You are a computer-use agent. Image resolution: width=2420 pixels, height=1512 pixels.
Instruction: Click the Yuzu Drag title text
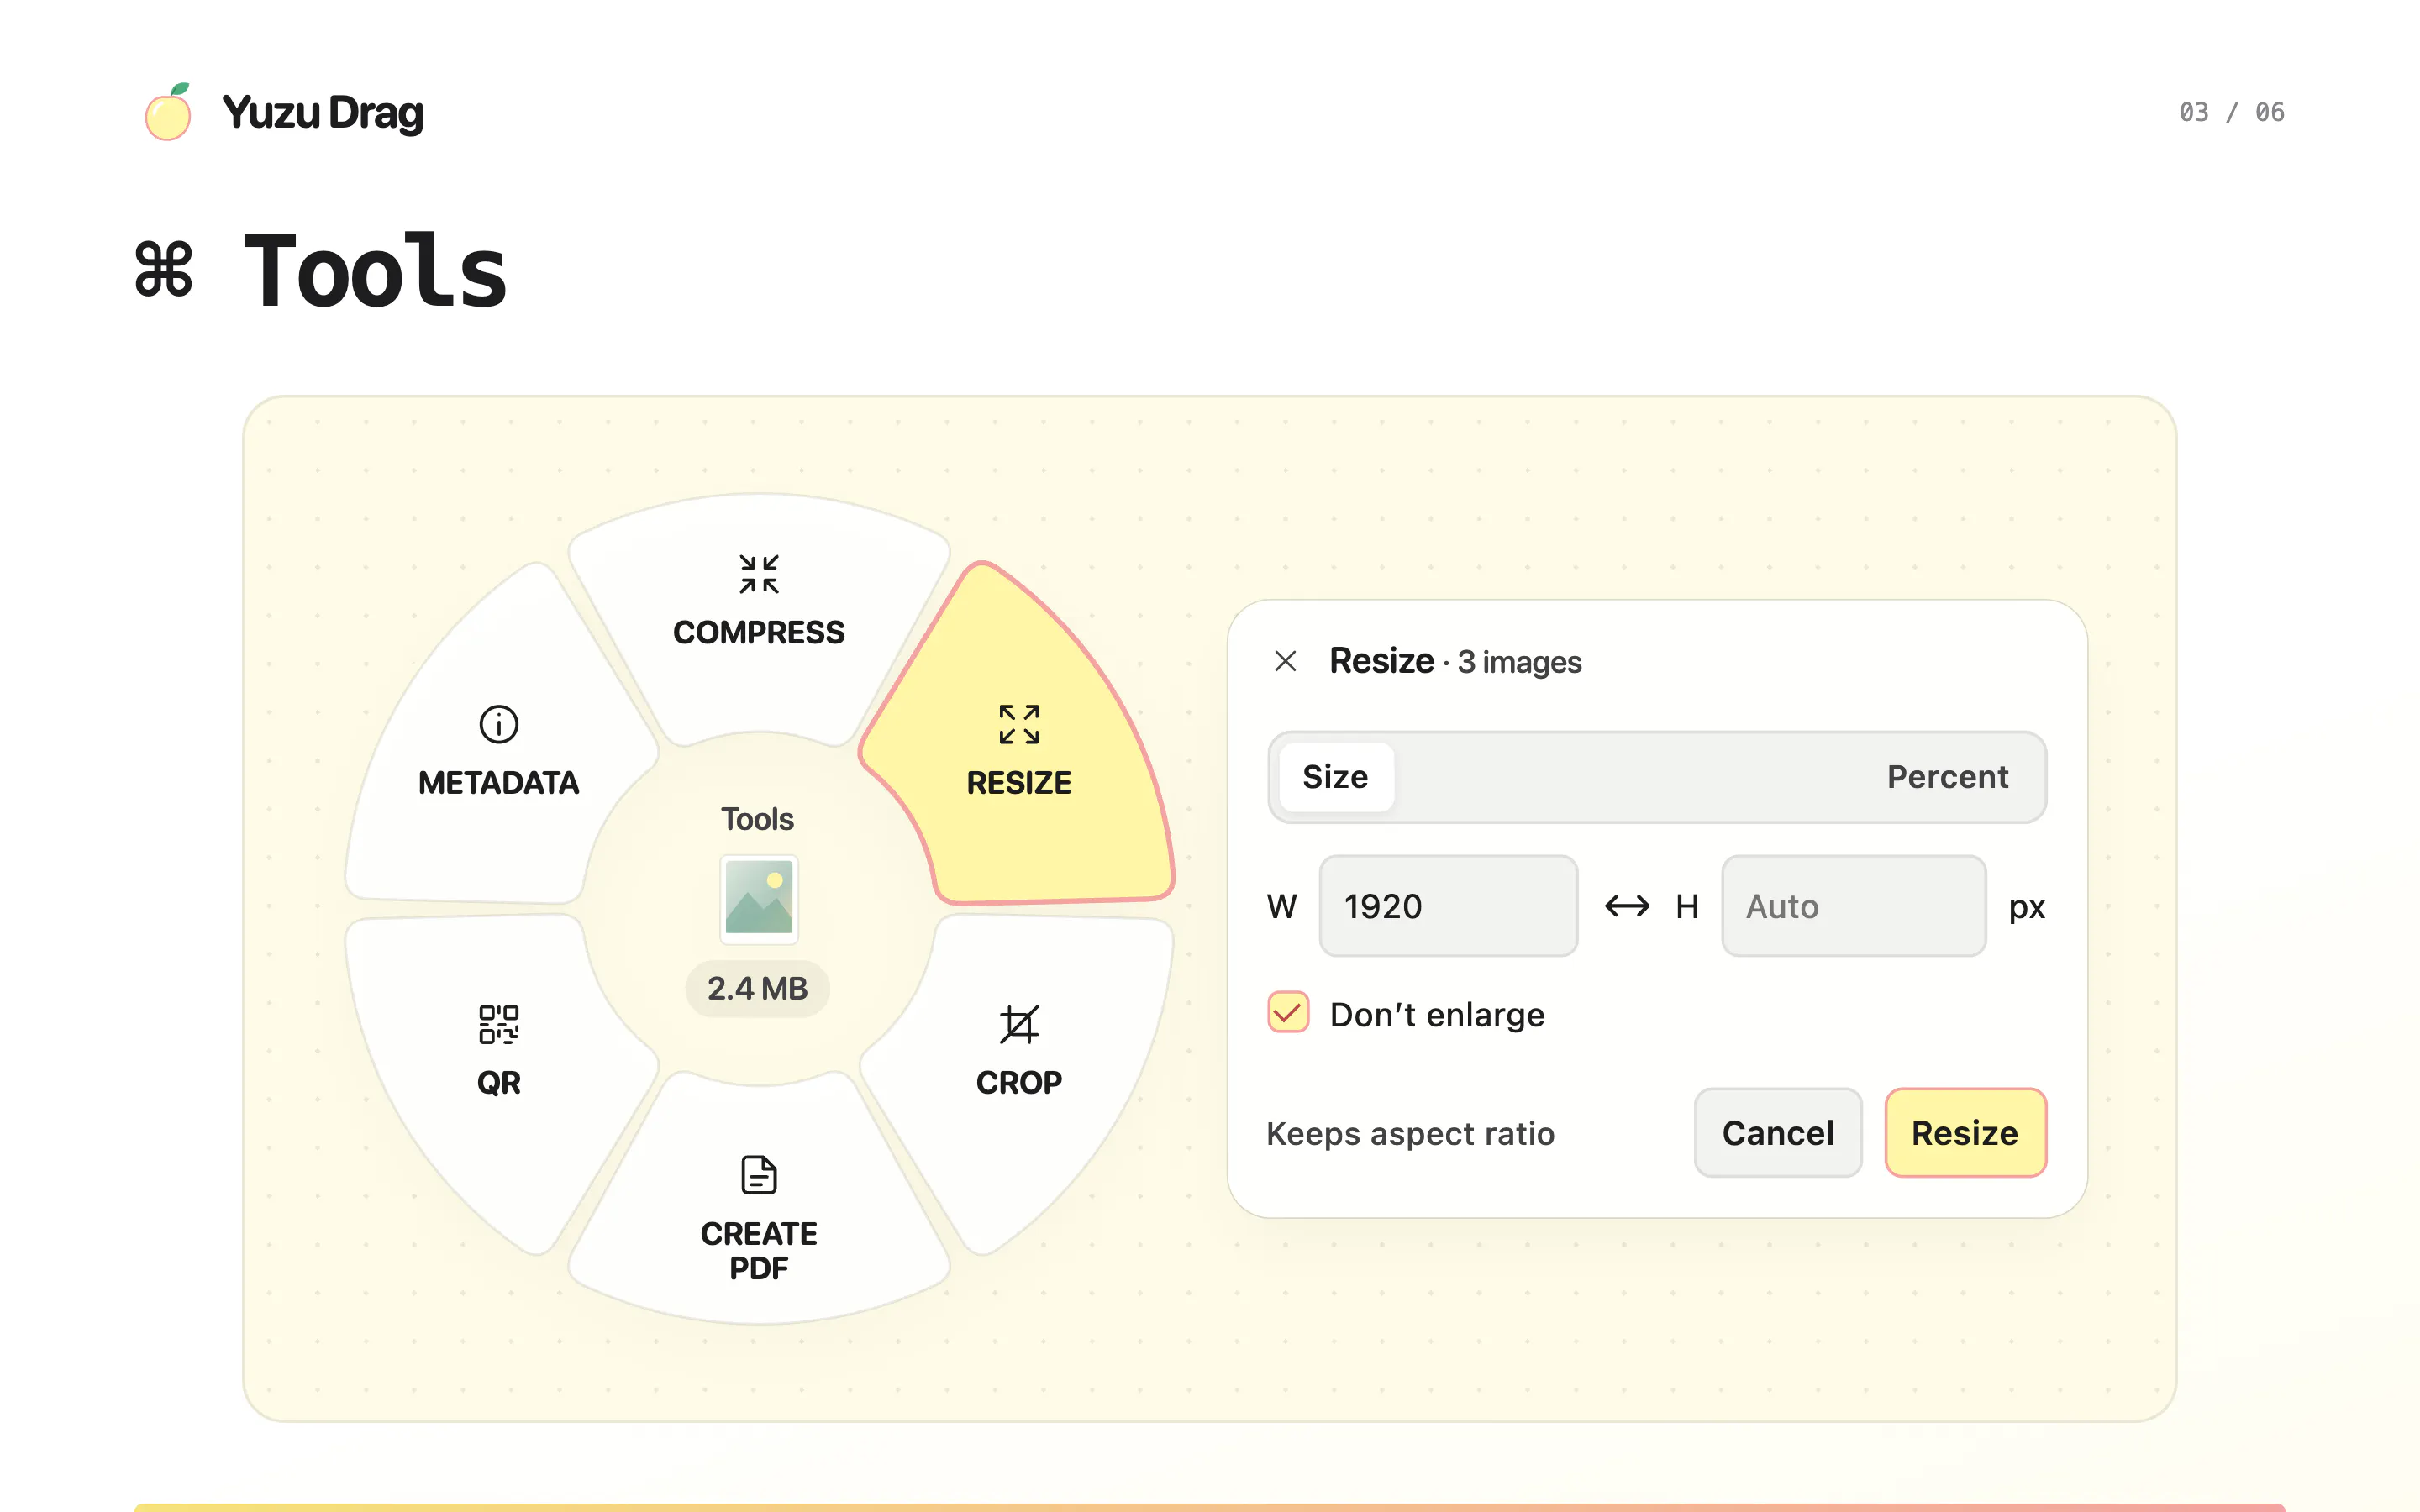(x=323, y=113)
